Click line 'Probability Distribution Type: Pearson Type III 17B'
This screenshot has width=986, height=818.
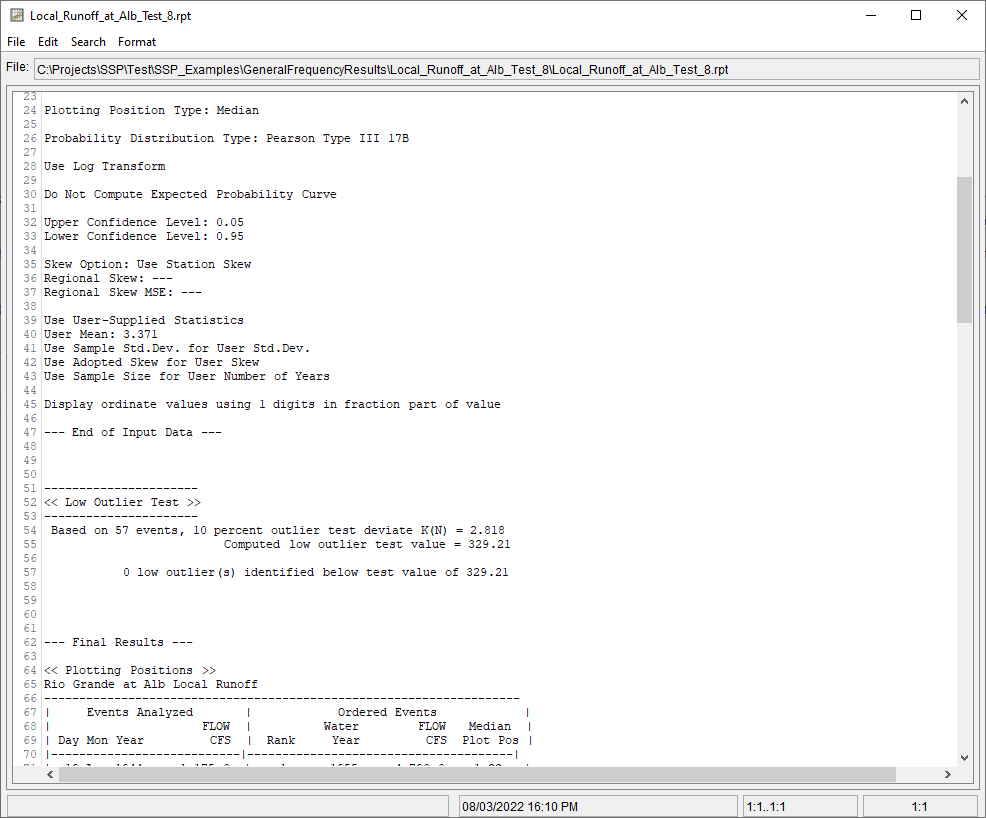point(226,138)
